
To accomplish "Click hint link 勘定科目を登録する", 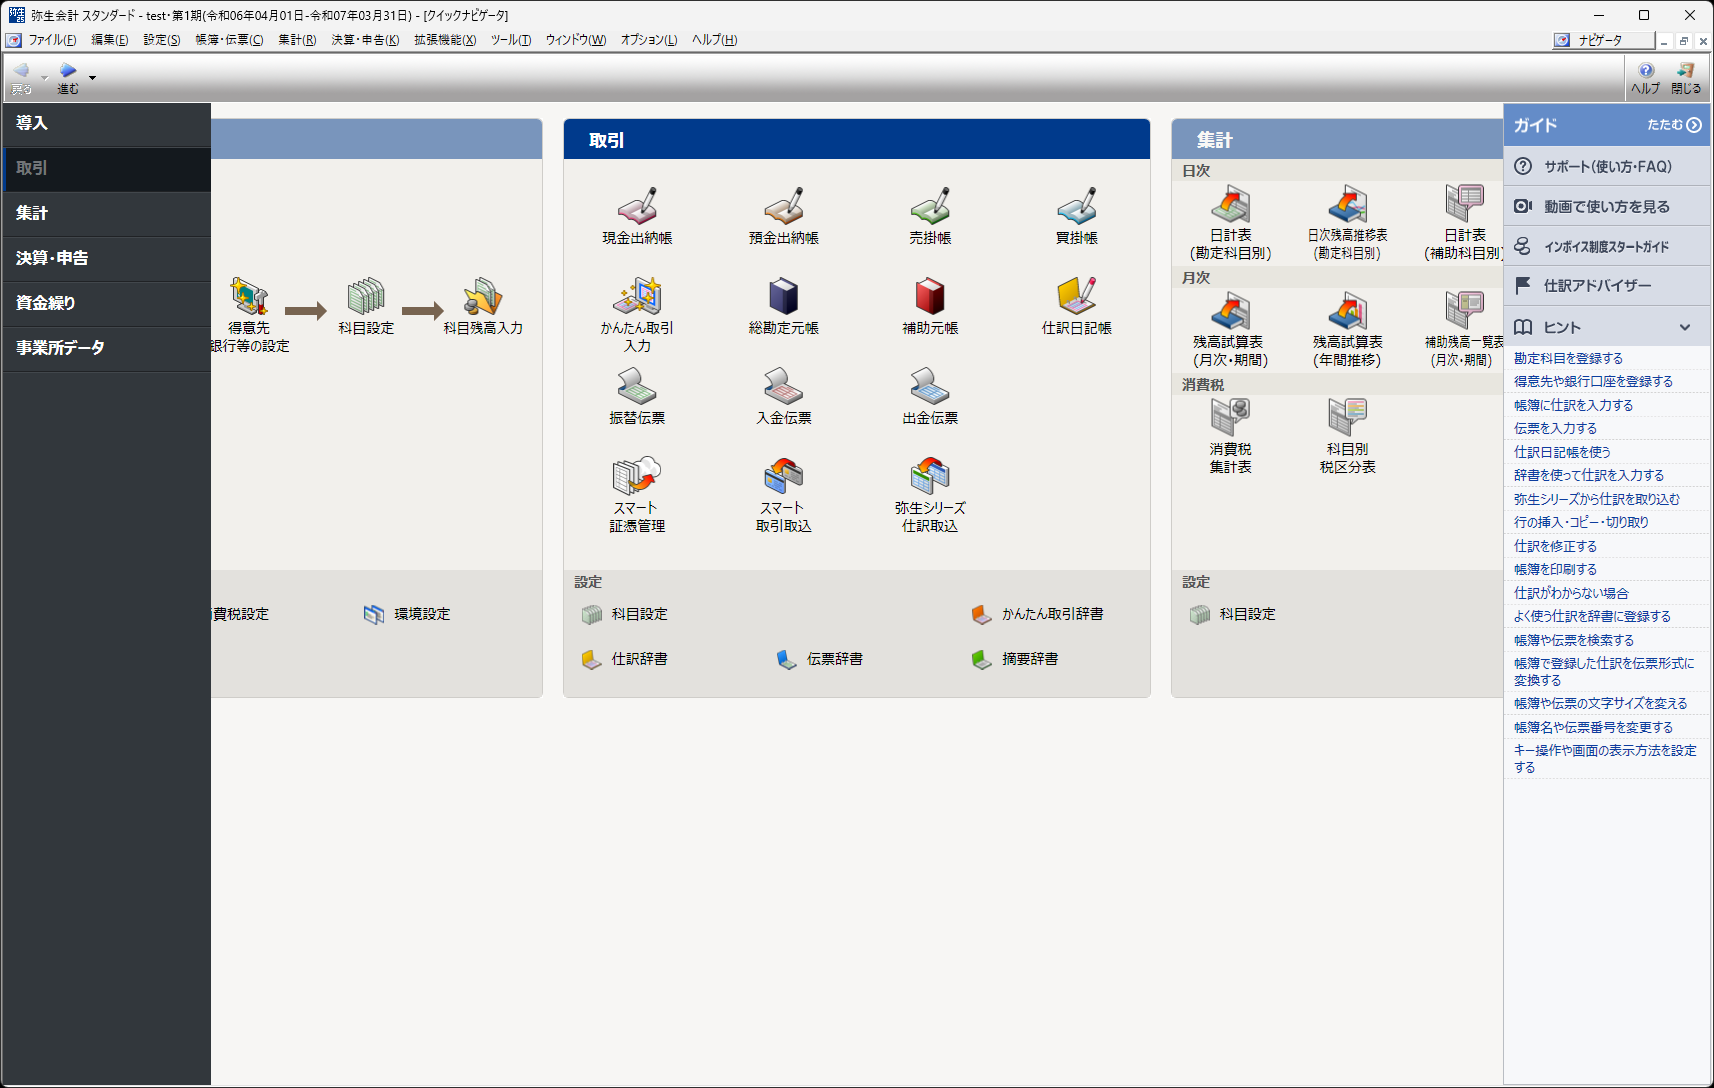I will click(x=1568, y=358).
